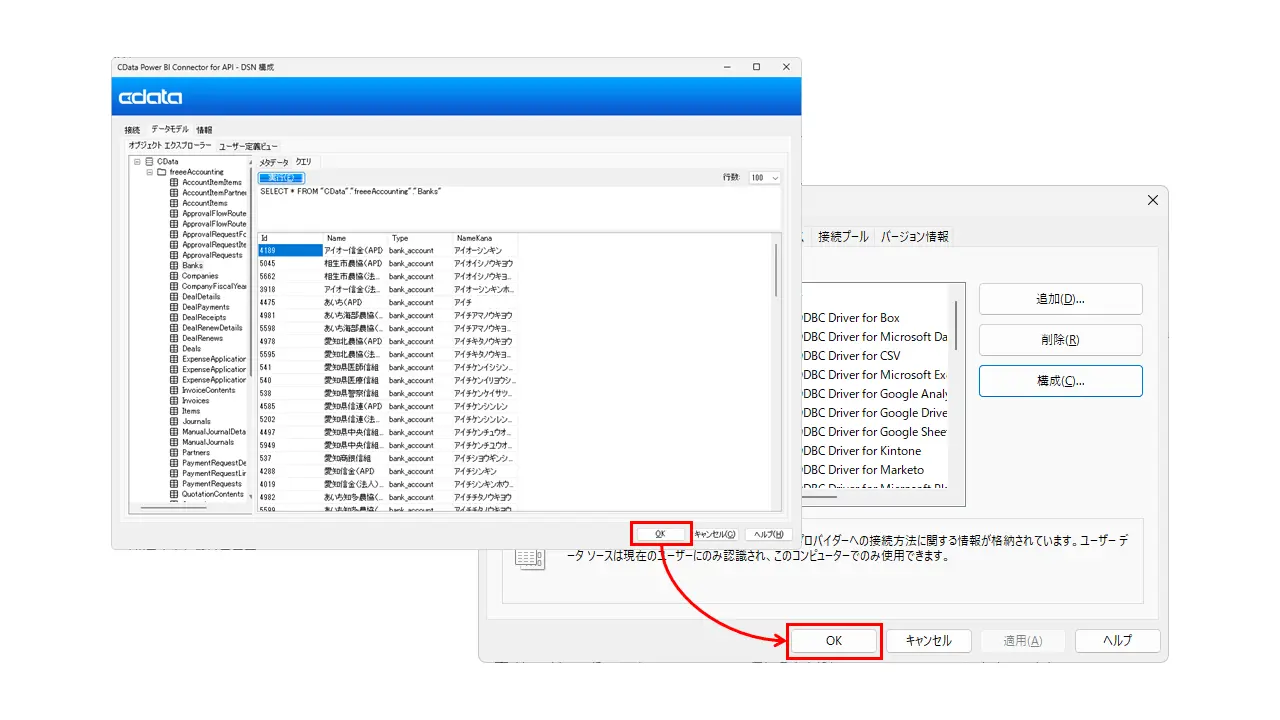Click into the SQL query text box
The image size is (1280, 720).
click(518, 207)
